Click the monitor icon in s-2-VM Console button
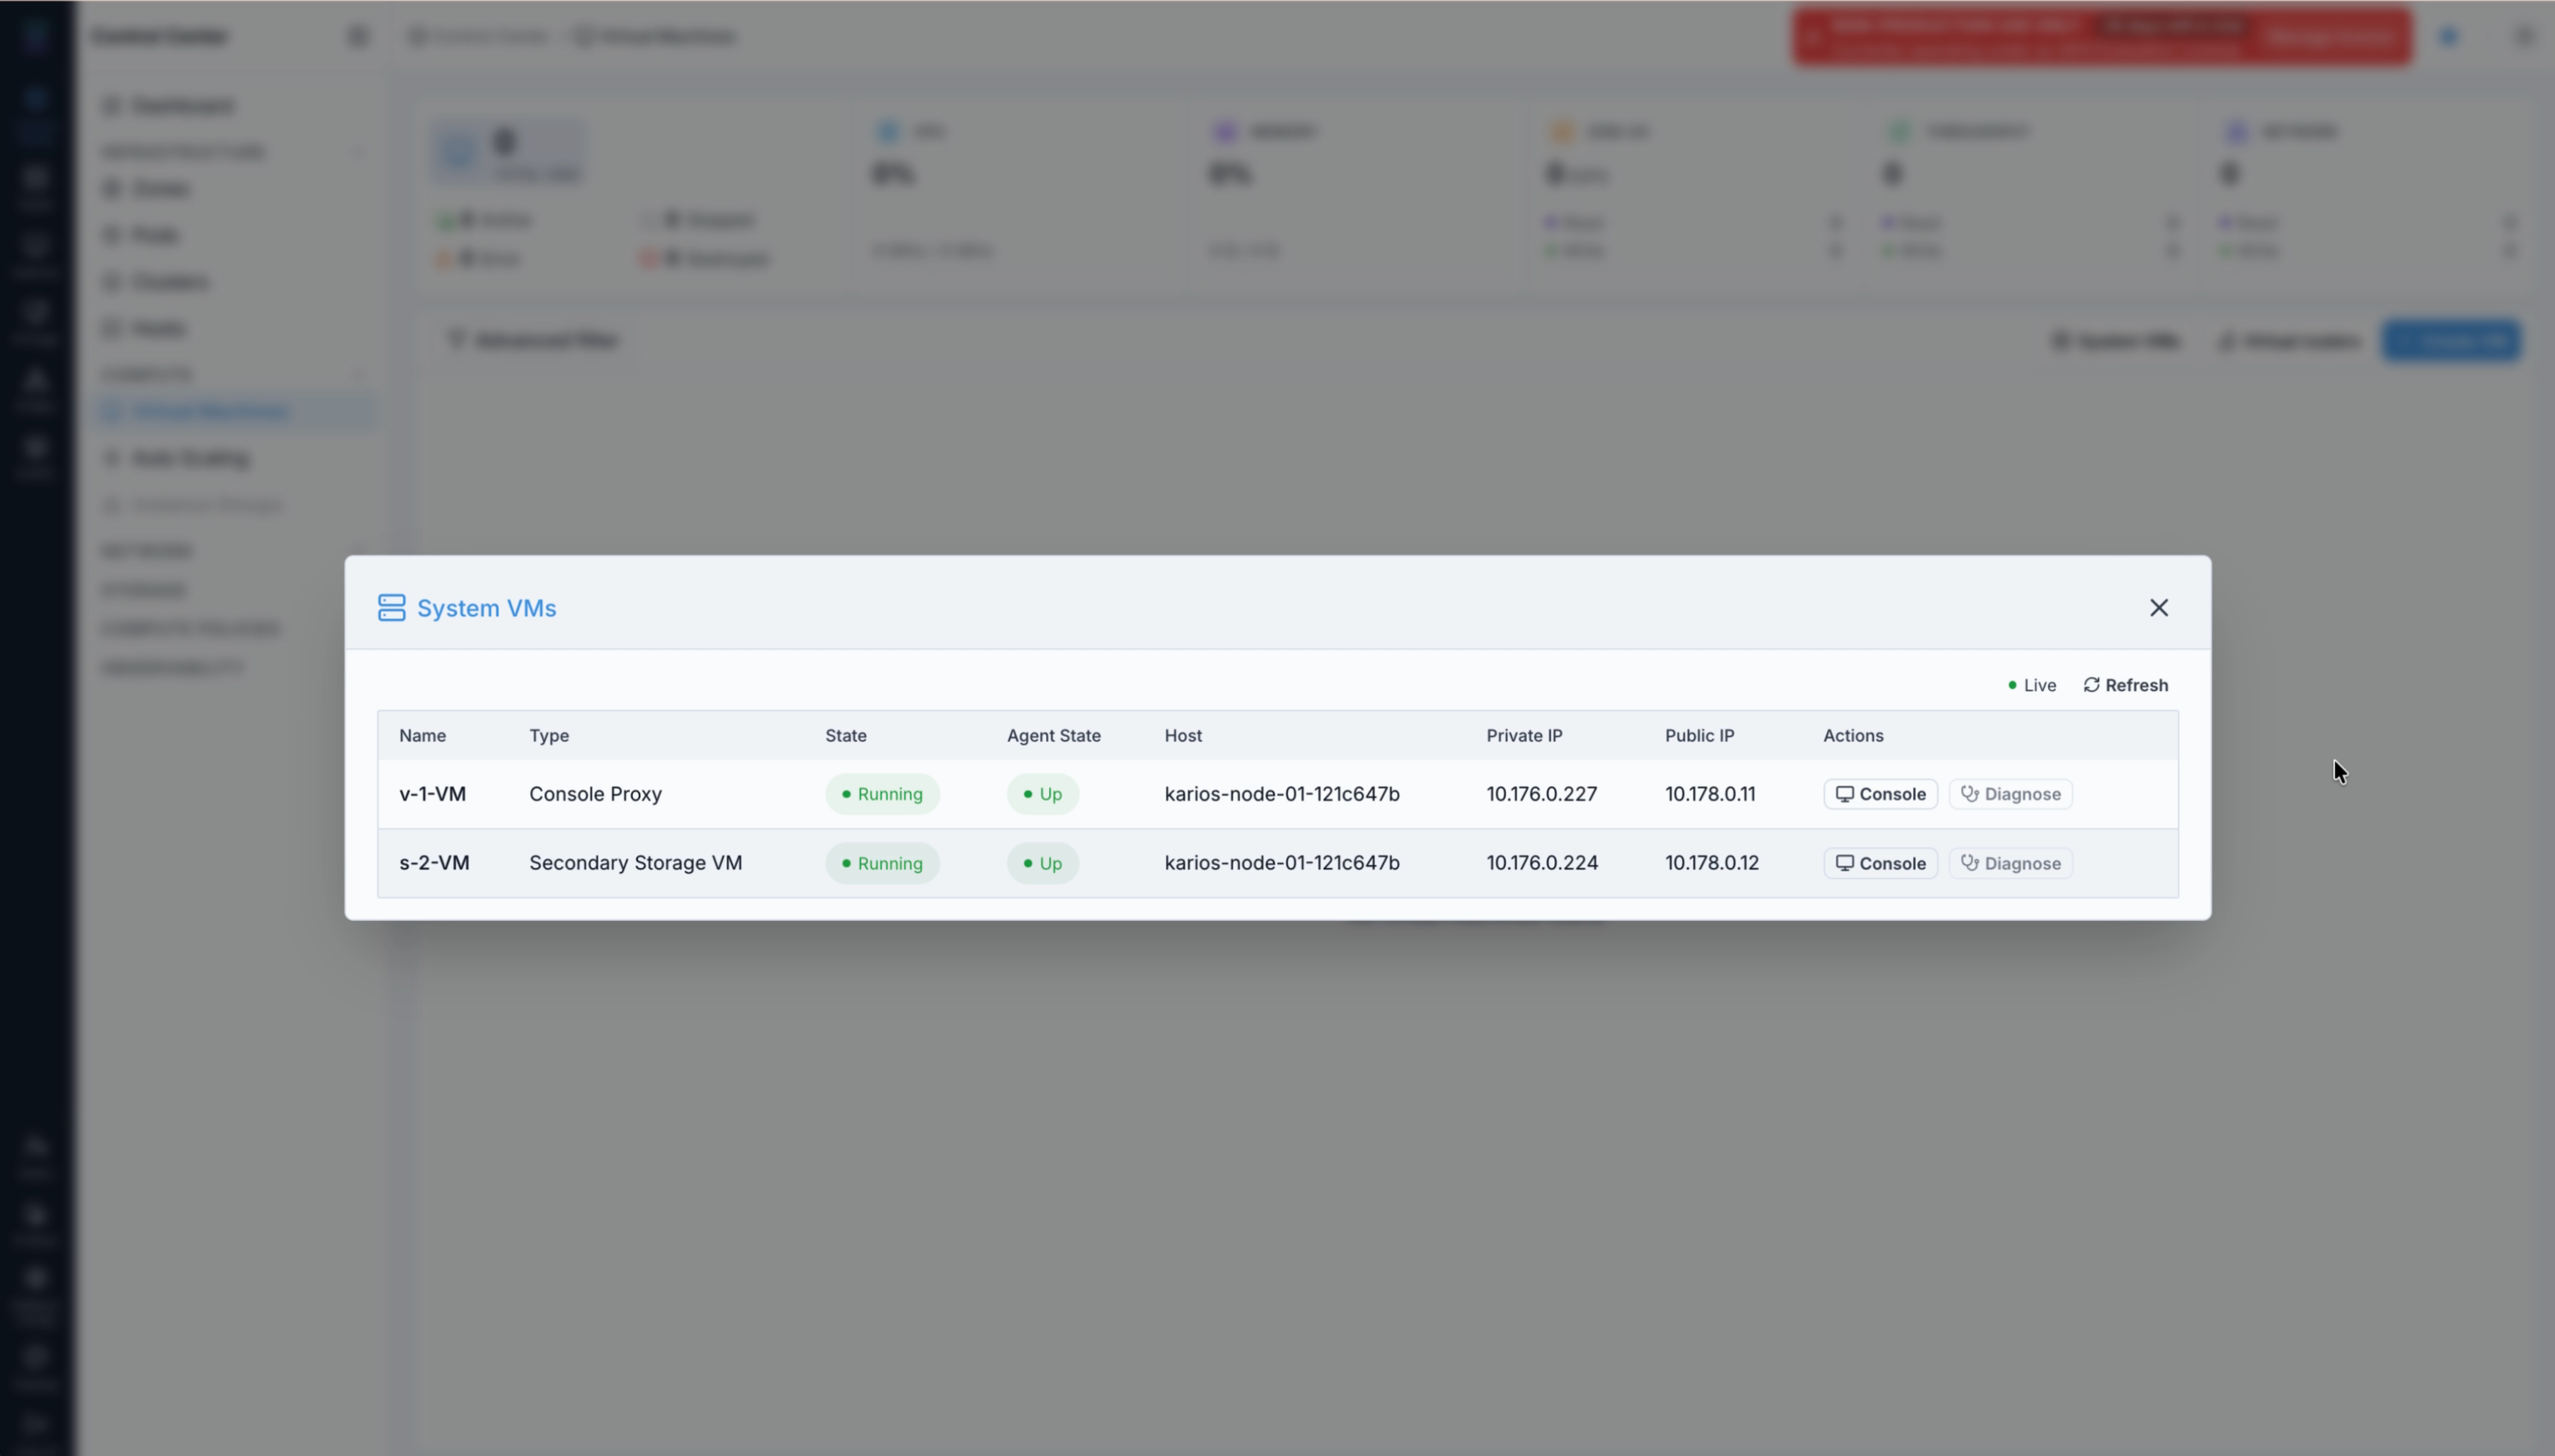The height and width of the screenshot is (1456, 2555). (1844, 863)
